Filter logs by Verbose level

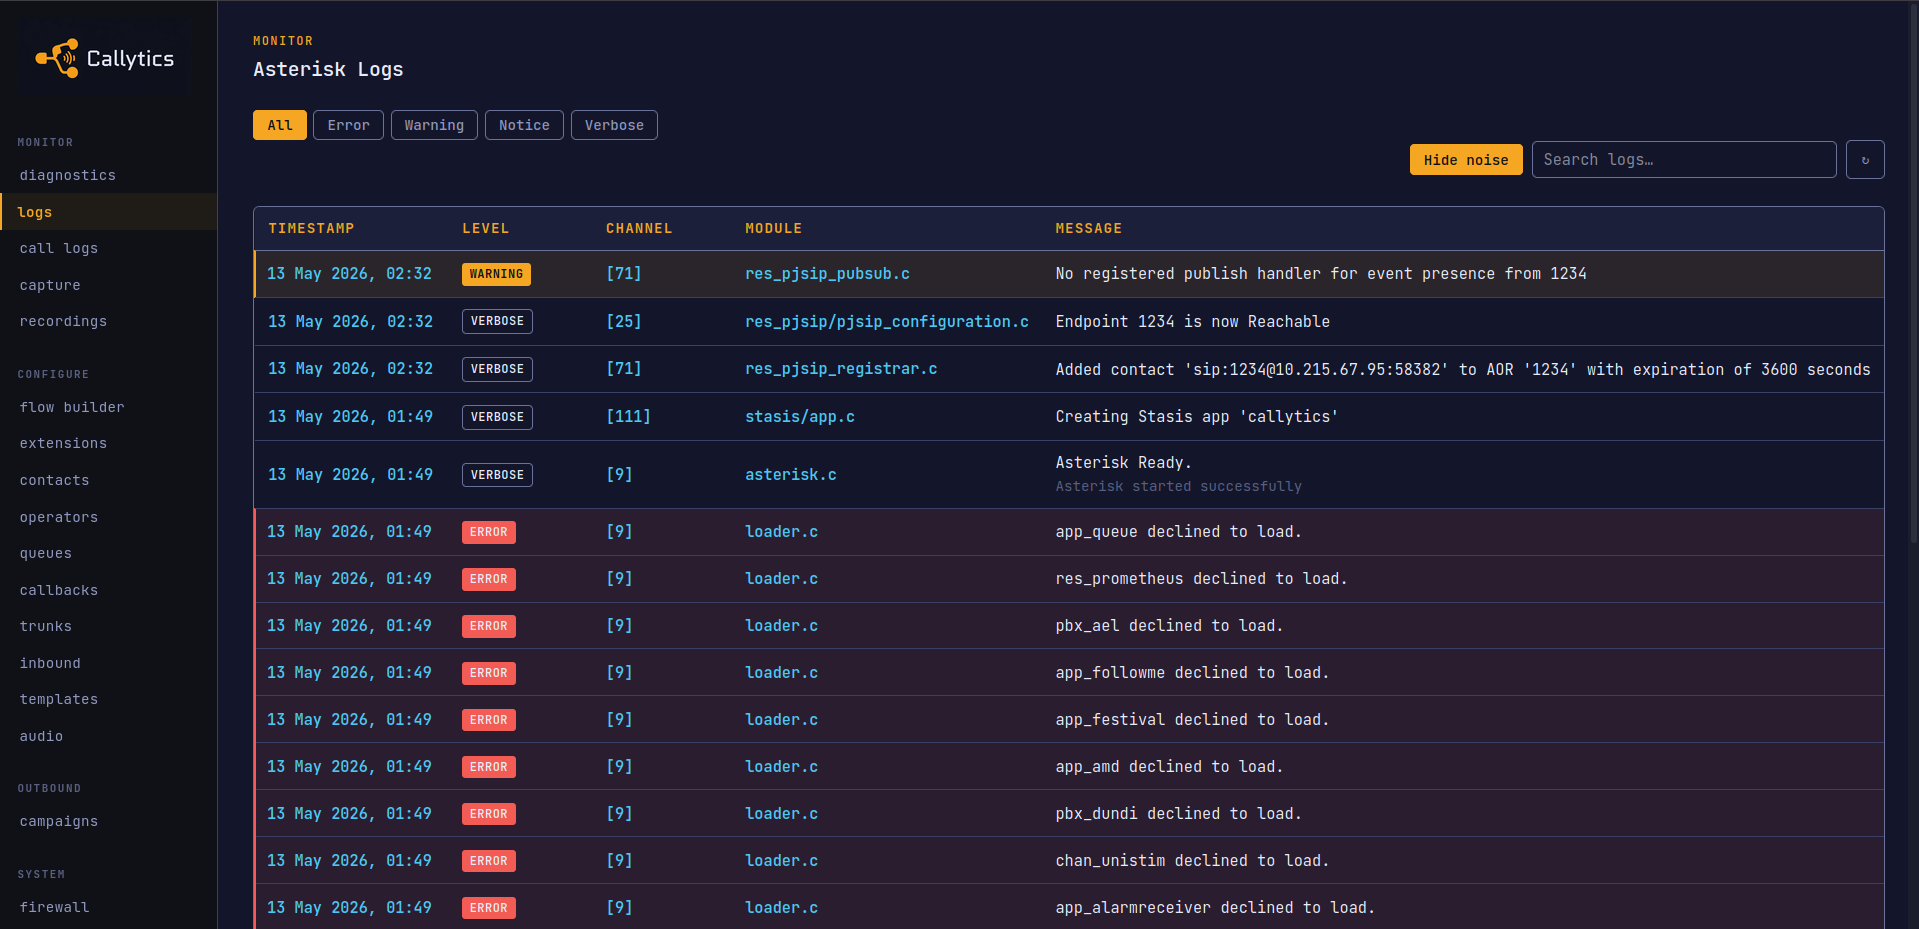614,125
